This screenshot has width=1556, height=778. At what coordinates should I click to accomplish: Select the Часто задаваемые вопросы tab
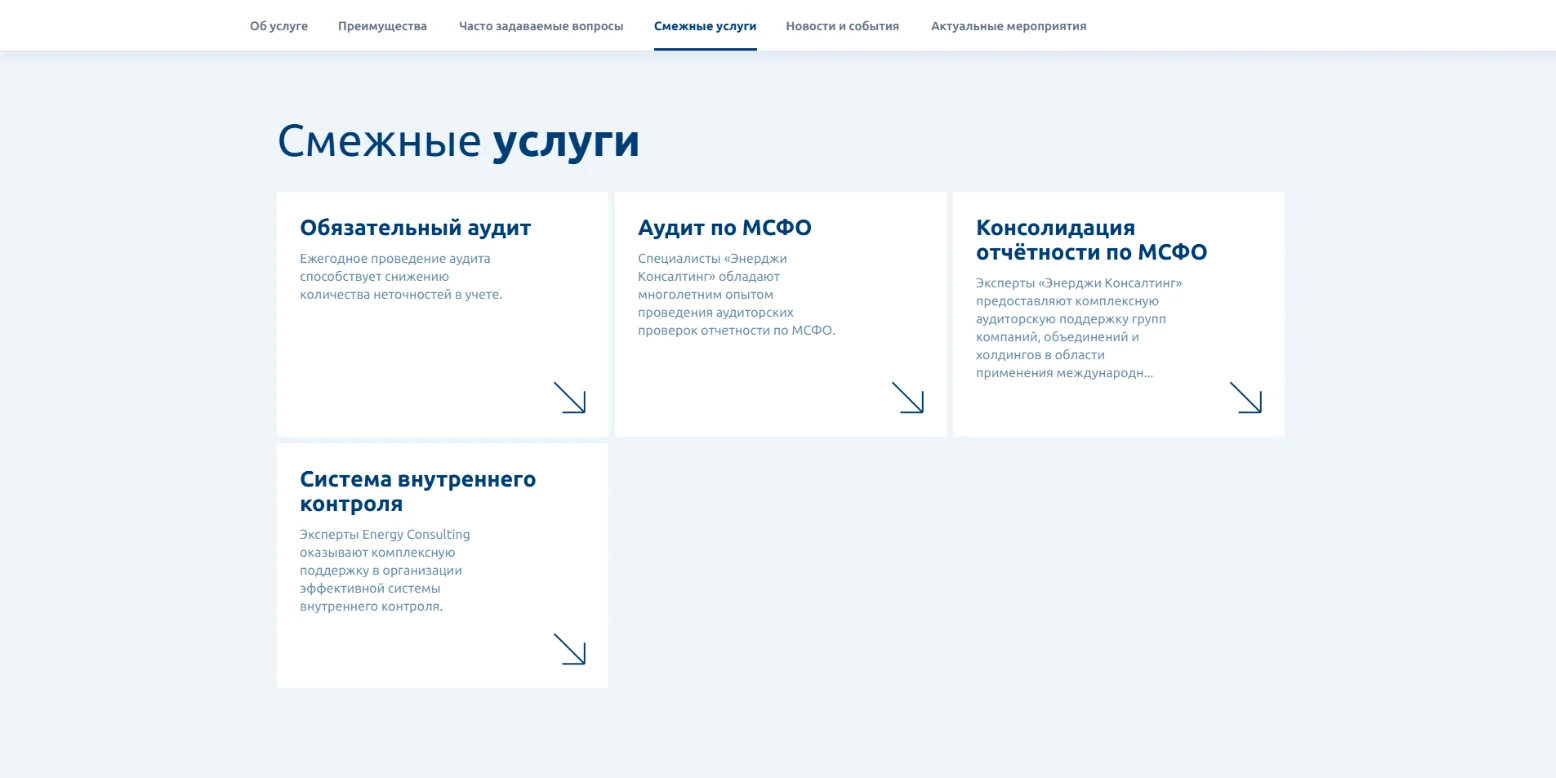[x=541, y=26]
